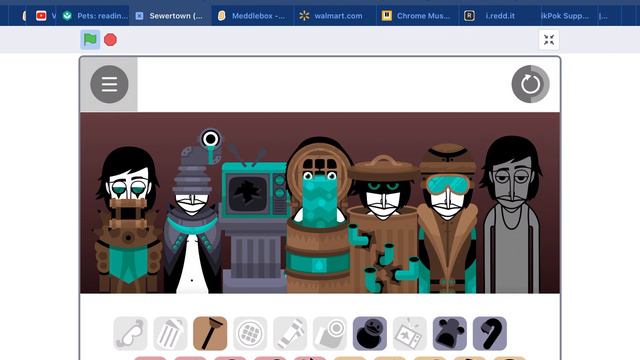Click the character wearing teal goggles and fur coat

coord(448,218)
